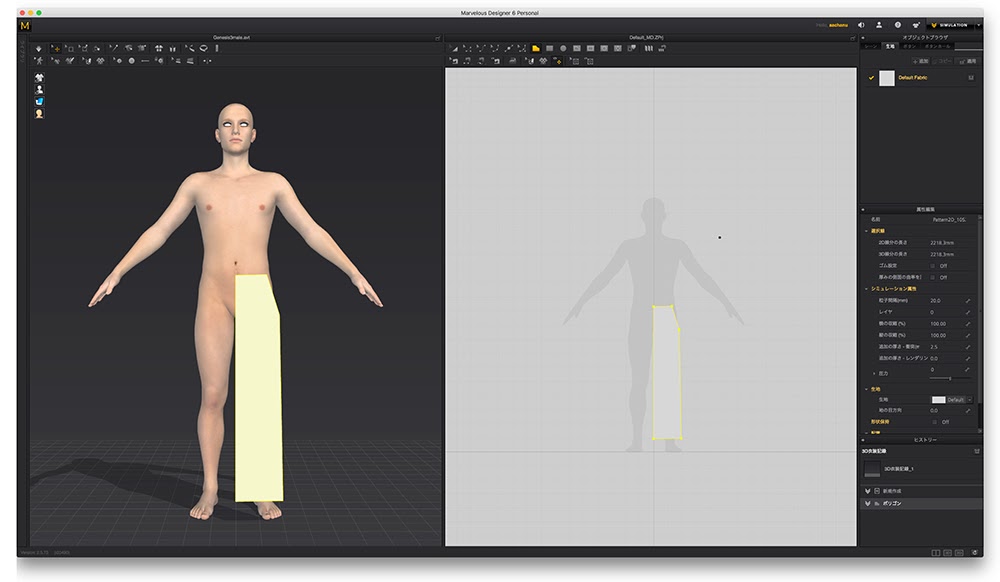Toggle the 厚みの側面 Off checkbox
Viewport: 1000px width, 582px height.
pyautogui.click(x=932, y=277)
